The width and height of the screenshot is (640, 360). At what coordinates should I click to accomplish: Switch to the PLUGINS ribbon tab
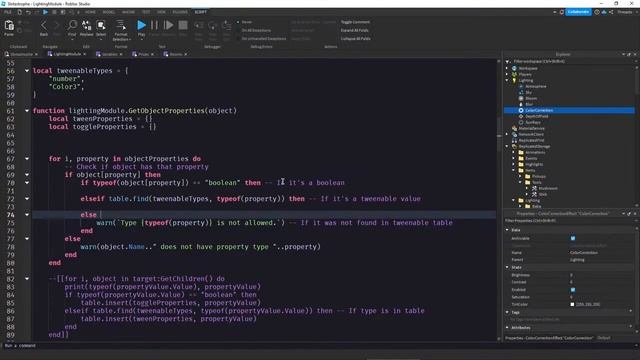click(x=180, y=12)
